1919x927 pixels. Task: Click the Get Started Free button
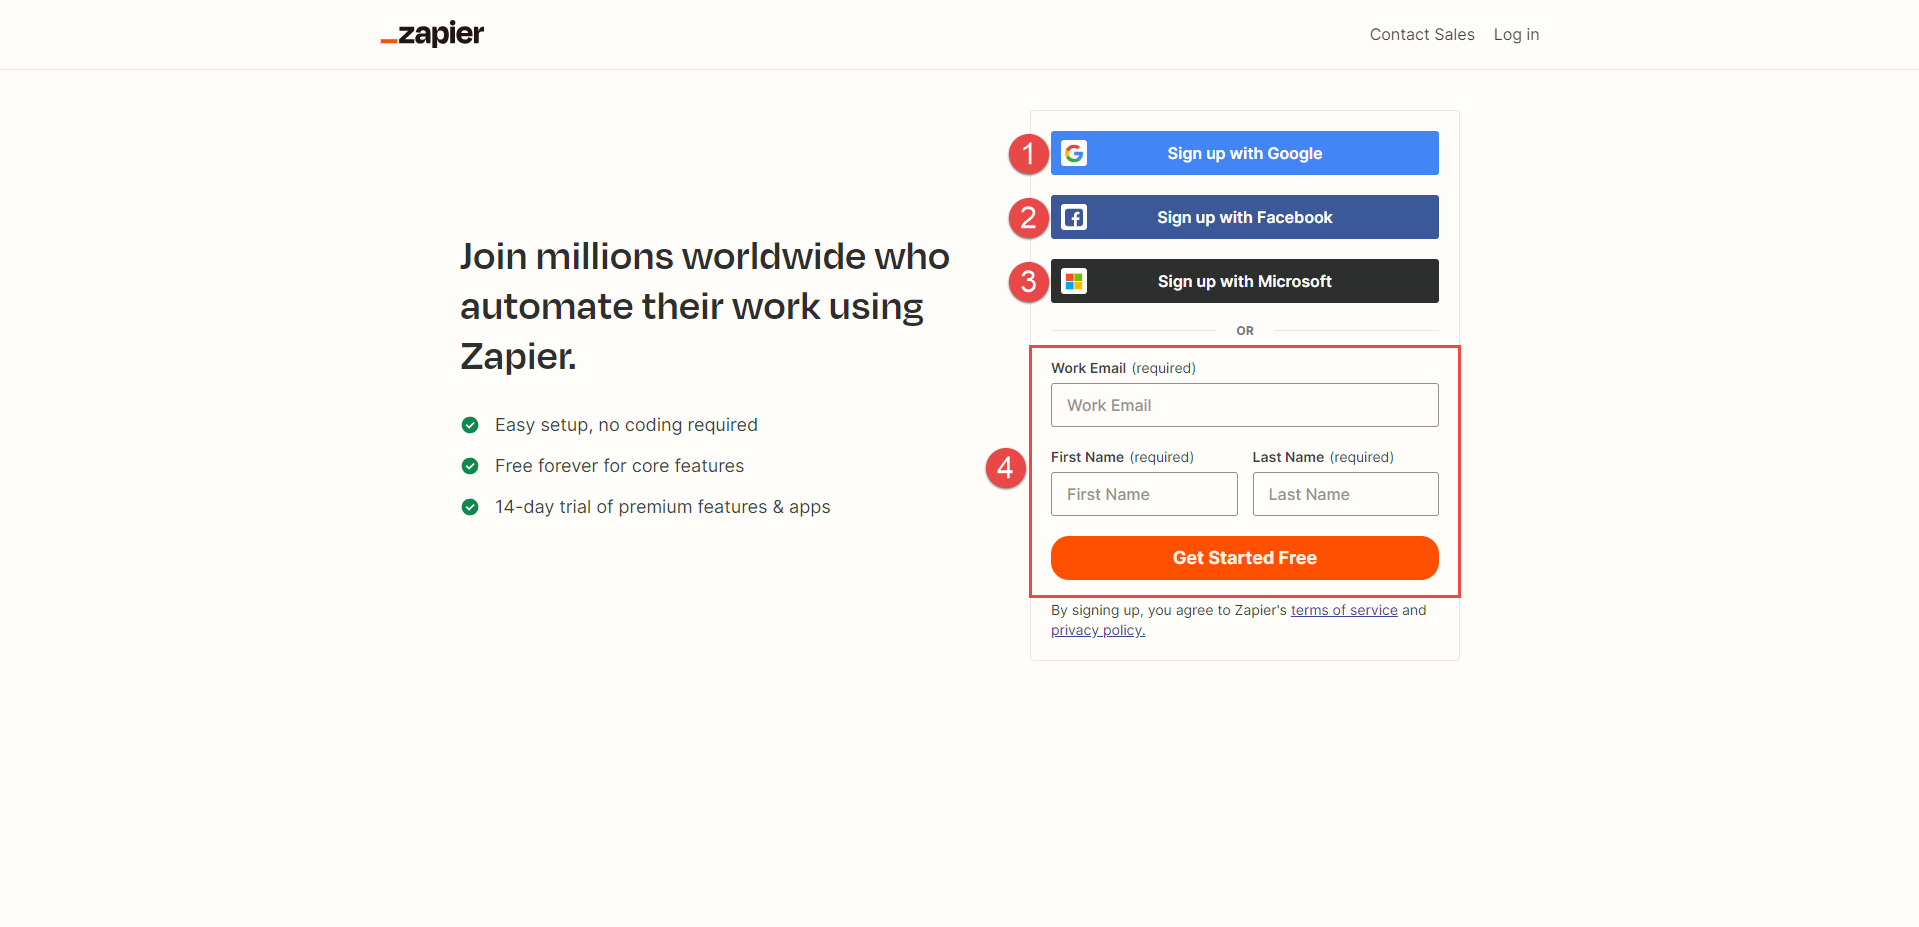click(1244, 558)
